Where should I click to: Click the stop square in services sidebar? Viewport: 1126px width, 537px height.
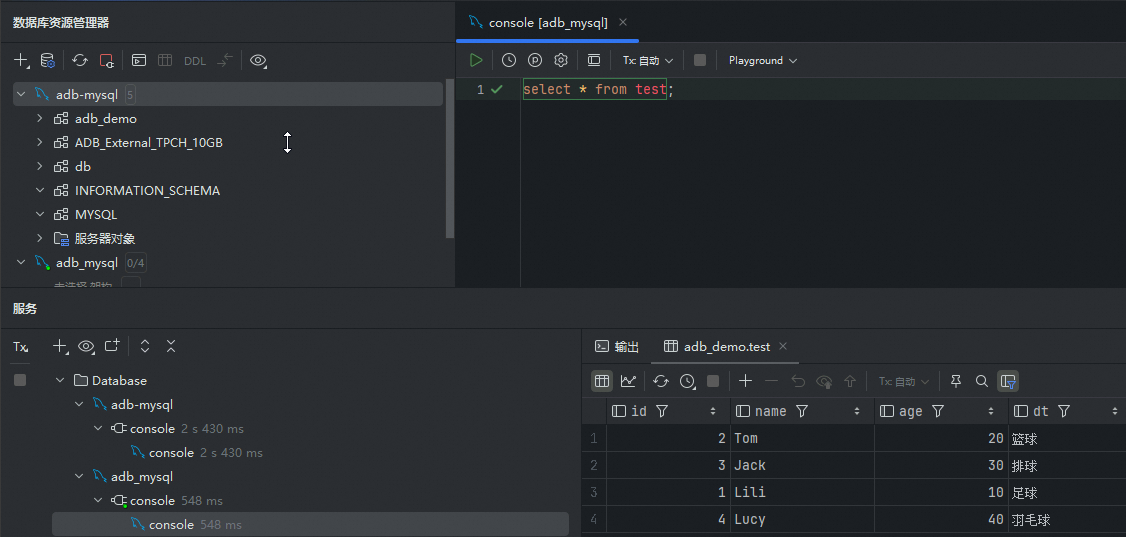(x=20, y=380)
